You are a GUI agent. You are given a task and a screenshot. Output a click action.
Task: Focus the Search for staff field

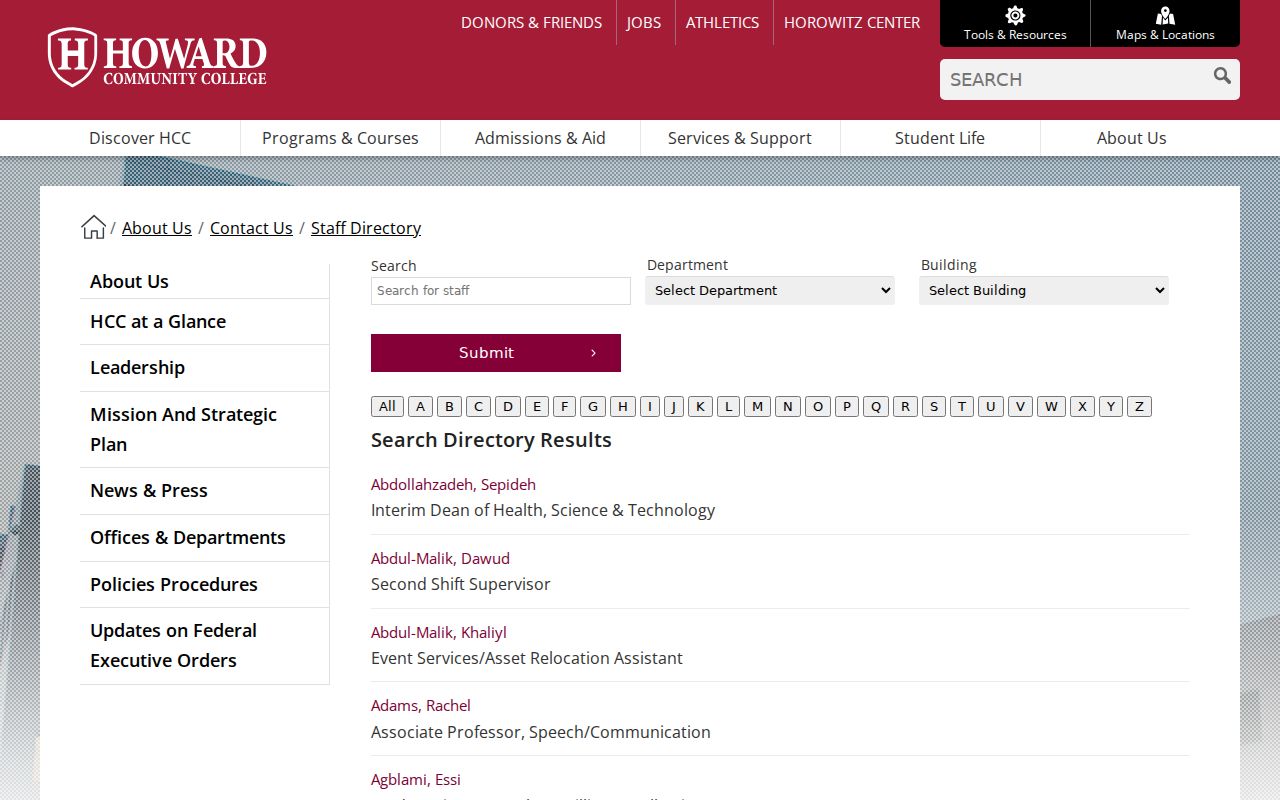pyautogui.click(x=501, y=290)
